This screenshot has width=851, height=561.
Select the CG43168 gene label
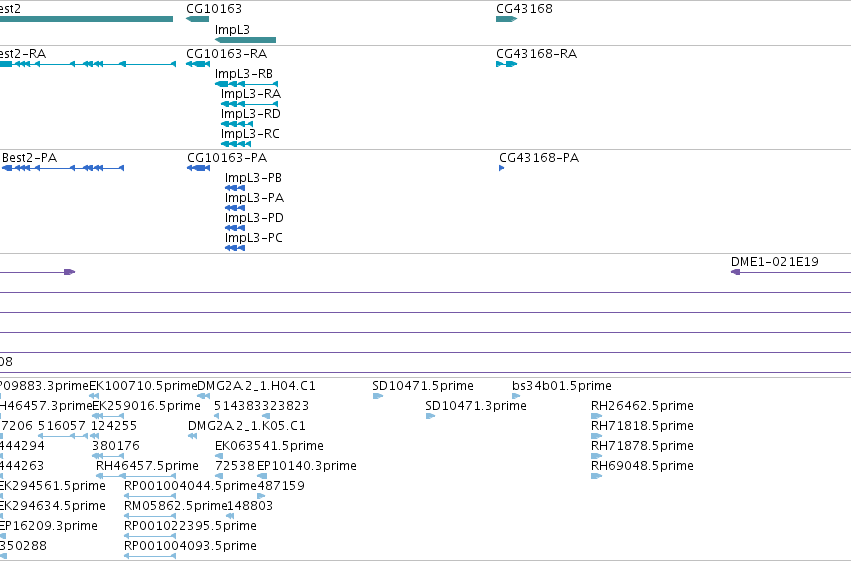(x=524, y=9)
